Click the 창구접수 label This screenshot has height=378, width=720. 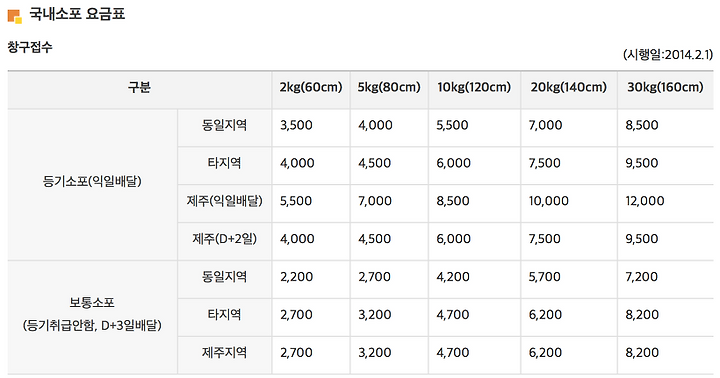pyautogui.click(x=30, y=47)
